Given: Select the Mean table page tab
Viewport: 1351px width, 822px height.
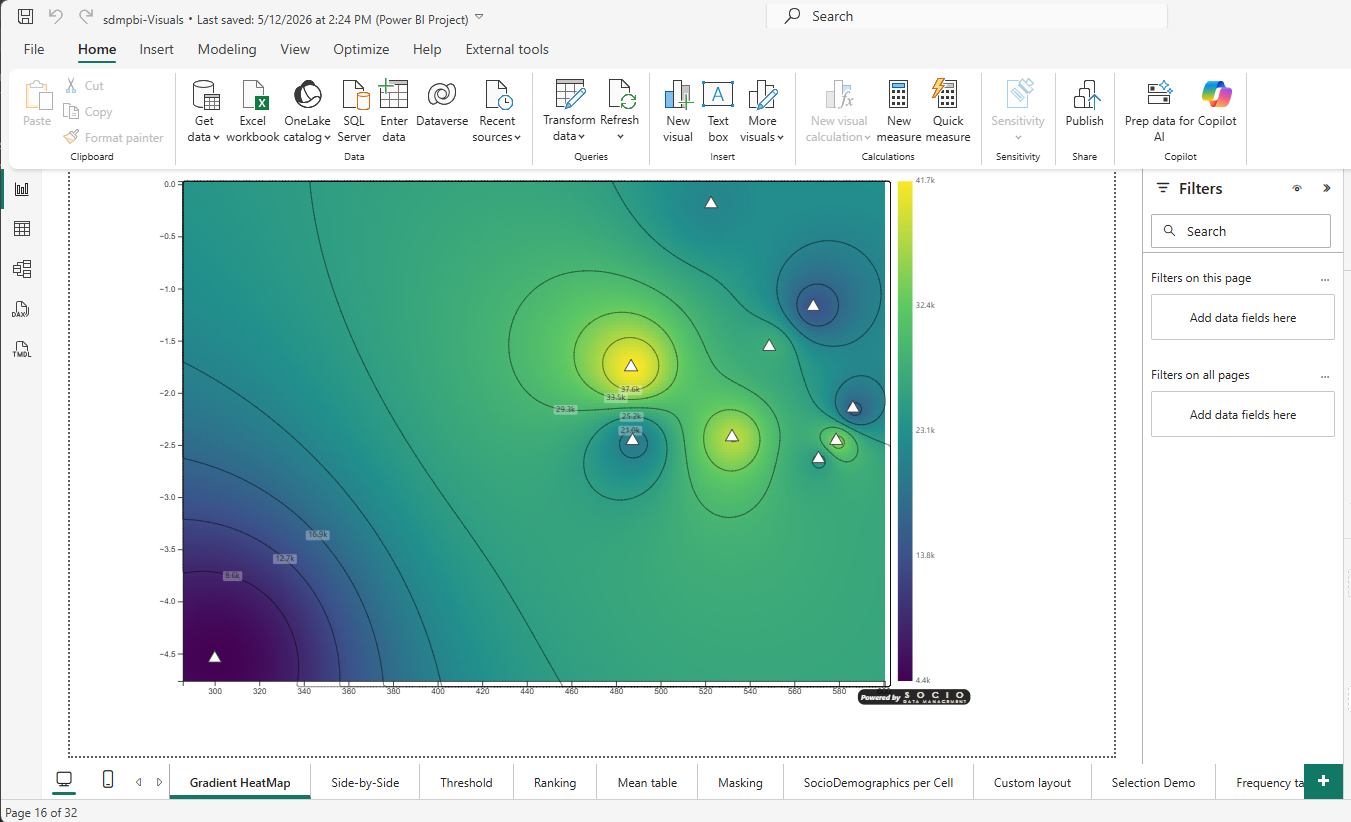Looking at the screenshot, I should (647, 782).
